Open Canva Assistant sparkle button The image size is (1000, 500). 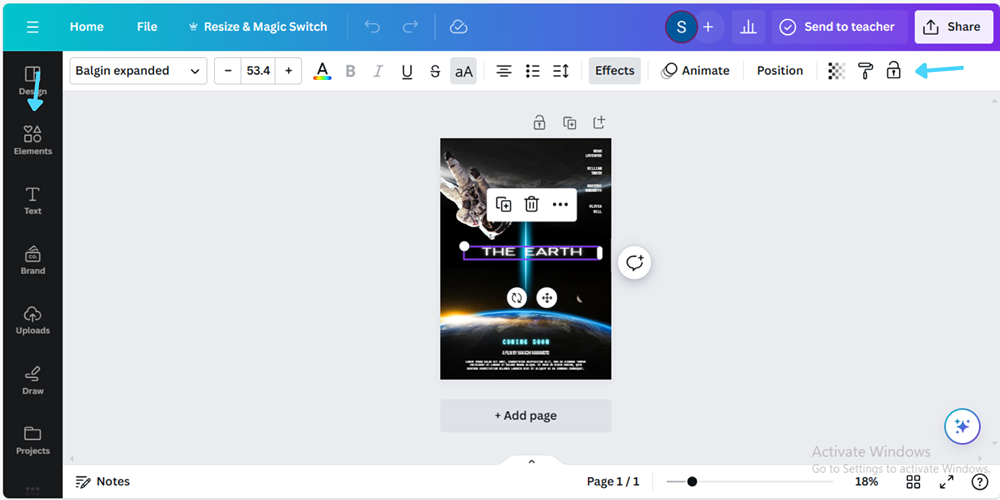962,427
